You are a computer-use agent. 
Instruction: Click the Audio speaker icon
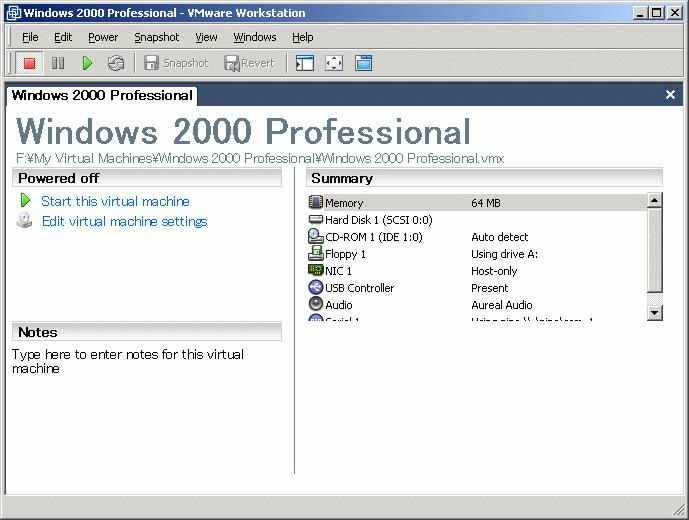pos(315,304)
